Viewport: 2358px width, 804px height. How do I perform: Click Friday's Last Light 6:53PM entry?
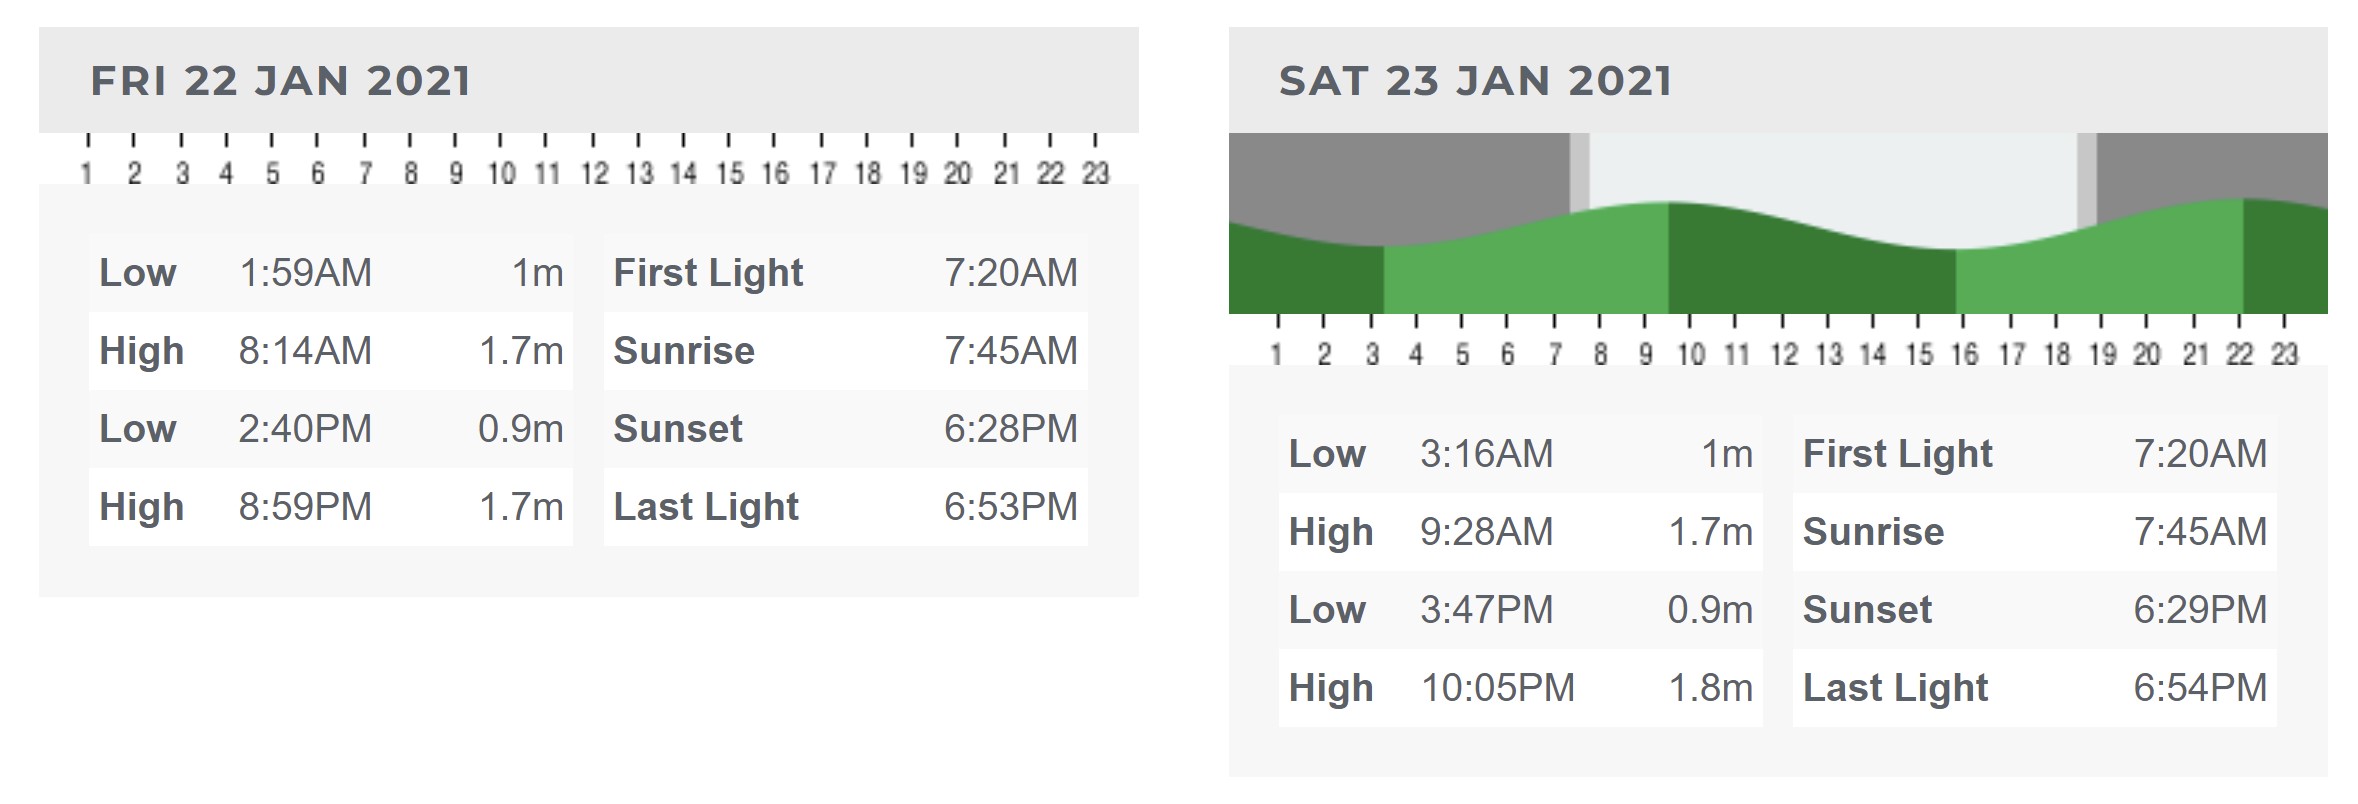pyautogui.click(x=846, y=507)
